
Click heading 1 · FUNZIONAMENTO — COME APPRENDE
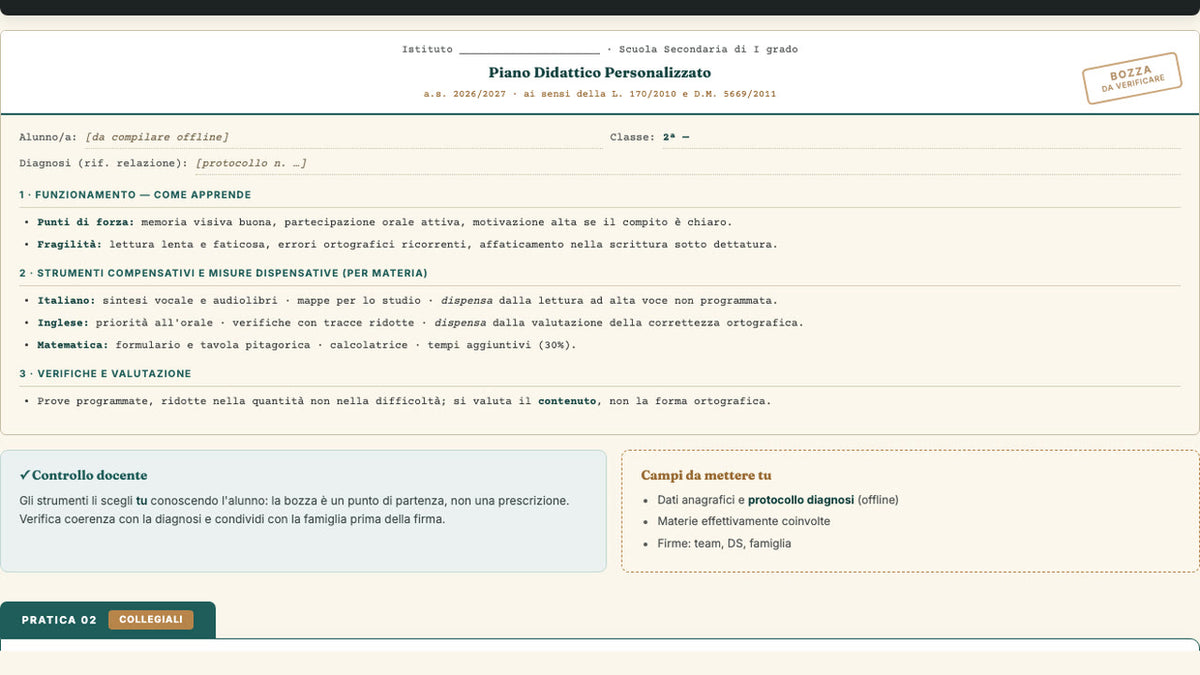pos(135,195)
